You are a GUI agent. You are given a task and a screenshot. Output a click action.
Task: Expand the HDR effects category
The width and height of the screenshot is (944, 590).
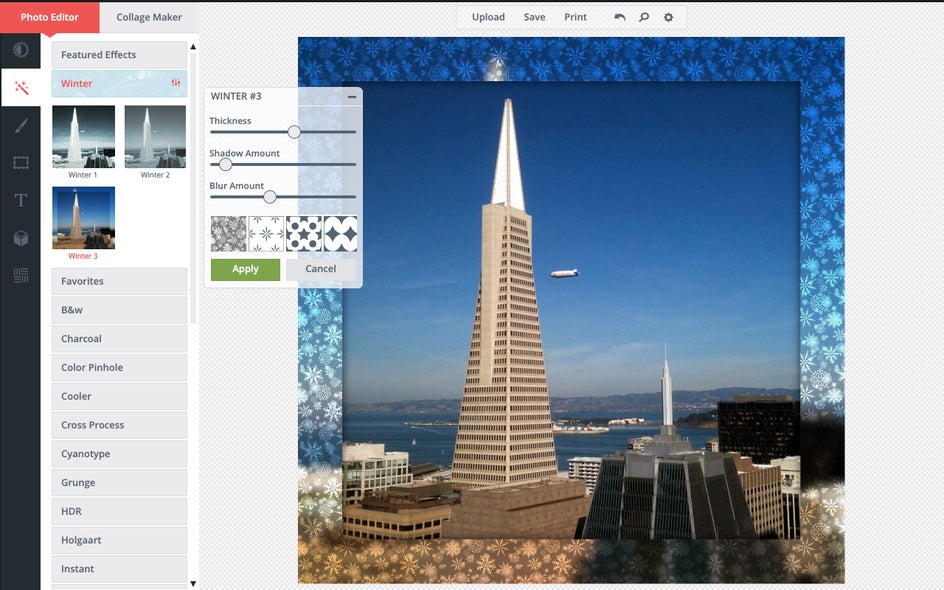click(x=119, y=511)
